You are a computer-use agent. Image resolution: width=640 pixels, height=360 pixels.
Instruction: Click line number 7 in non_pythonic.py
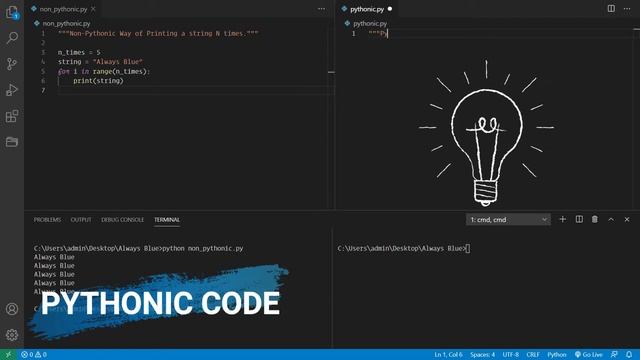coord(43,90)
